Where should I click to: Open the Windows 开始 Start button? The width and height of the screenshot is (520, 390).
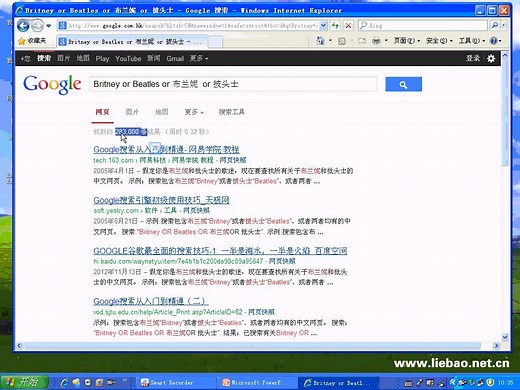tap(24, 382)
